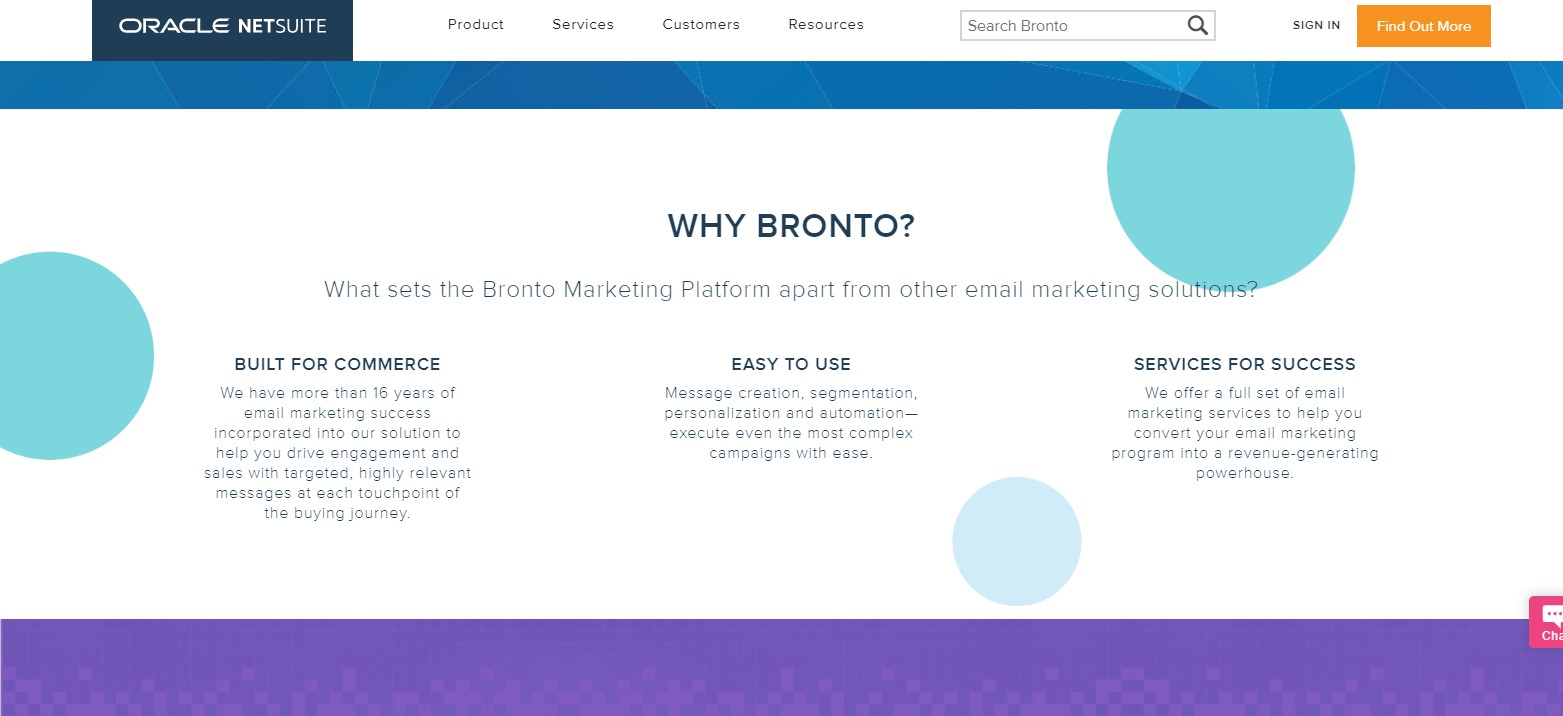Screen dimensions: 1563x716
Task: Click the SIGN IN link
Action: pyautogui.click(x=1316, y=26)
